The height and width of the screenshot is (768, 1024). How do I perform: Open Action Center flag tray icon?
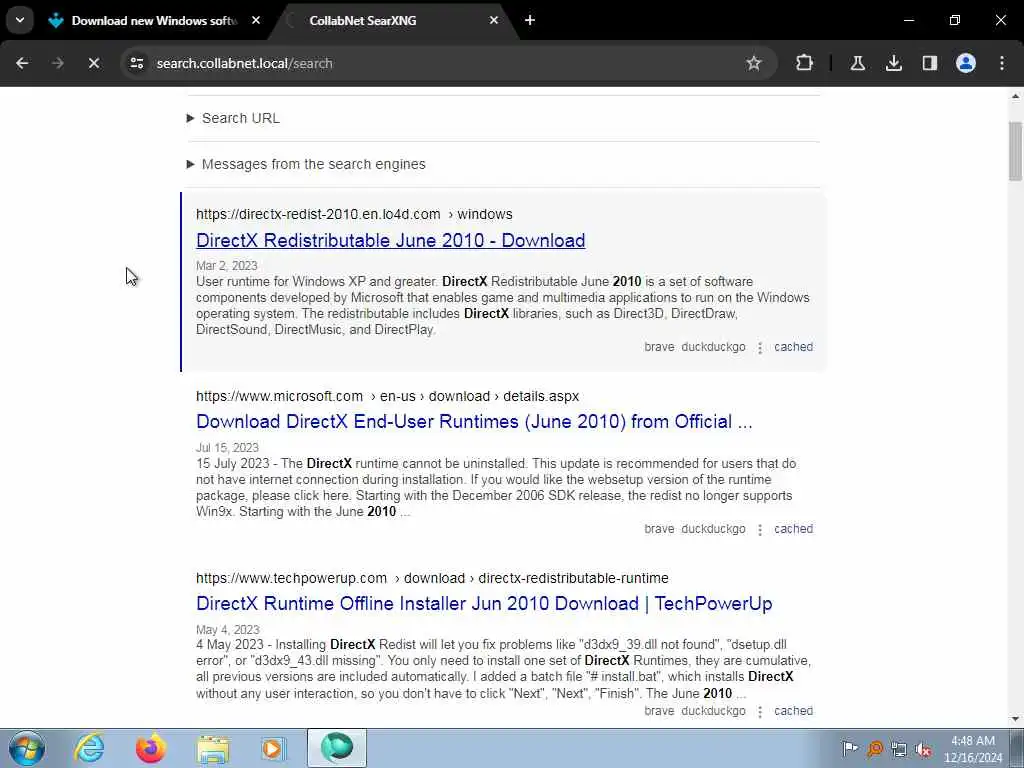click(x=850, y=749)
